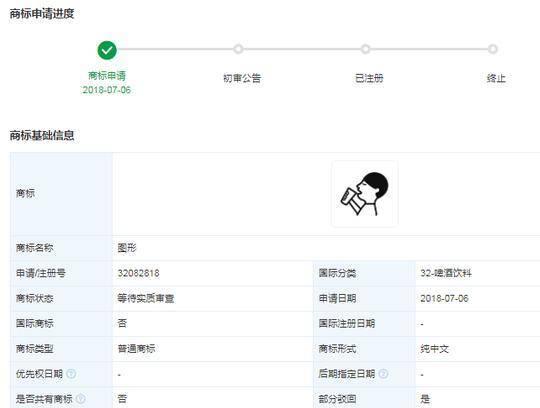Image resolution: width=540 pixels, height=408 pixels.
Task: Select registration number 32082818
Action: 138,273
